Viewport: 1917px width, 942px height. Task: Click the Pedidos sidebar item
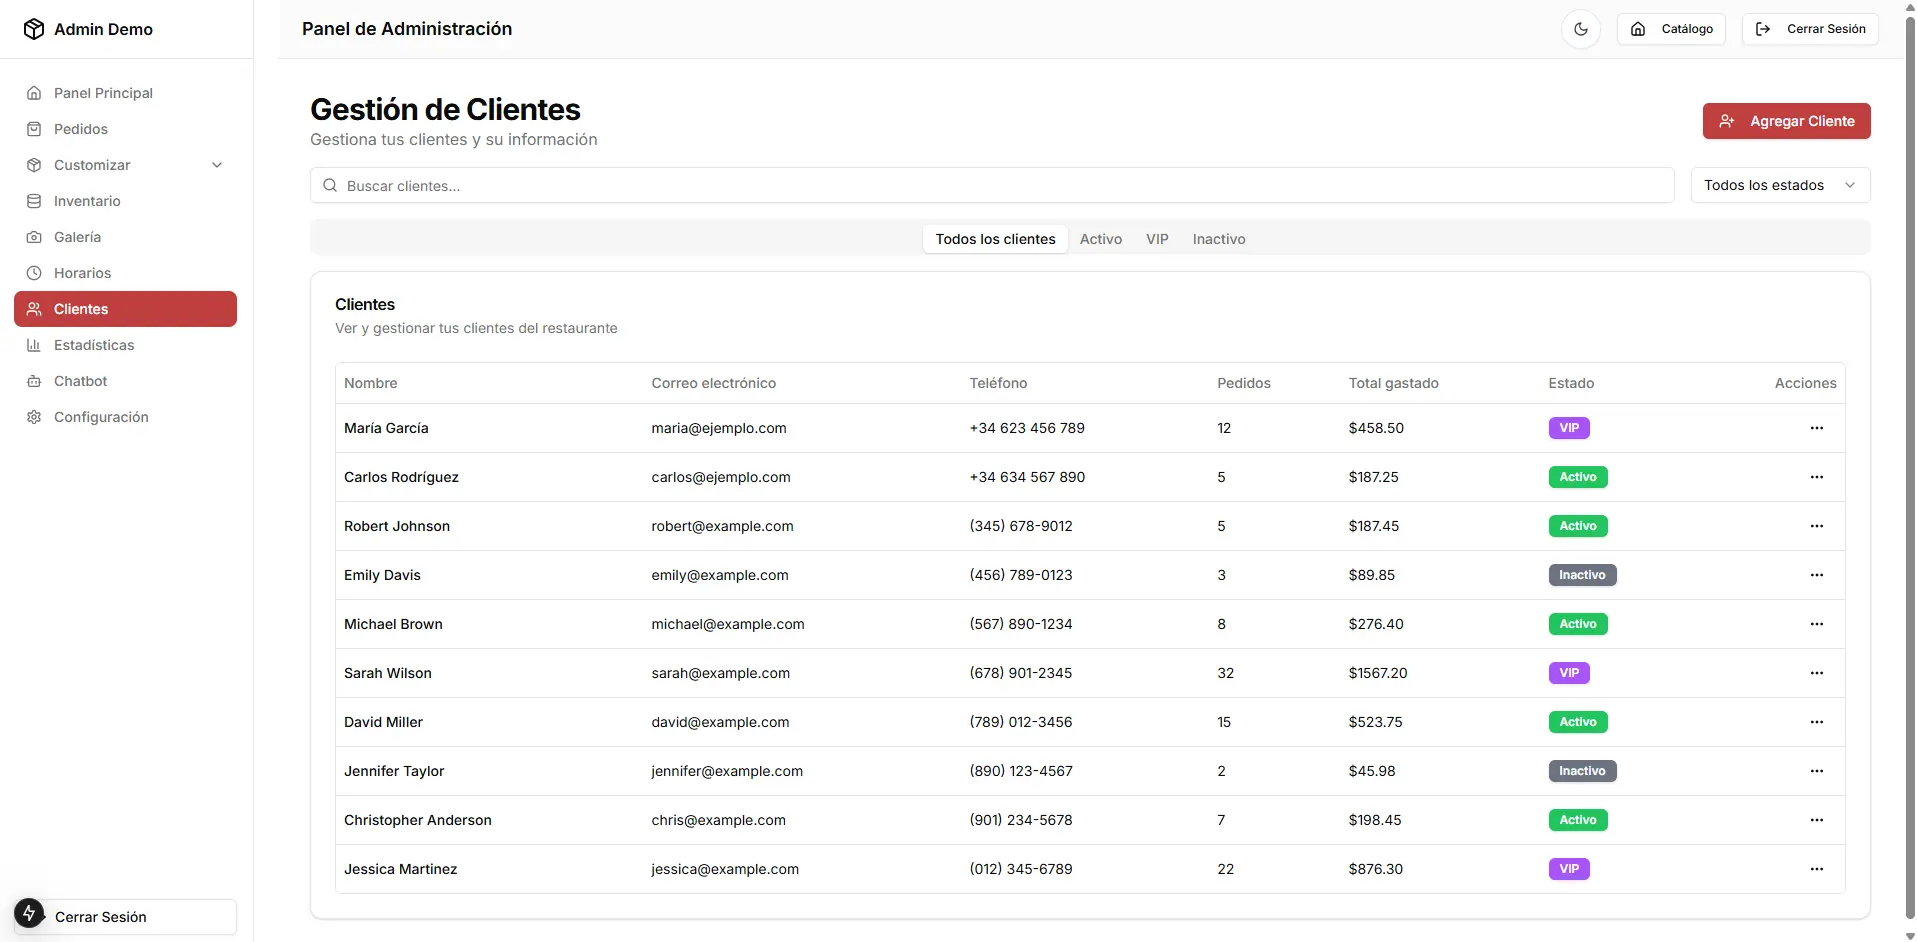(x=80, y=129)
